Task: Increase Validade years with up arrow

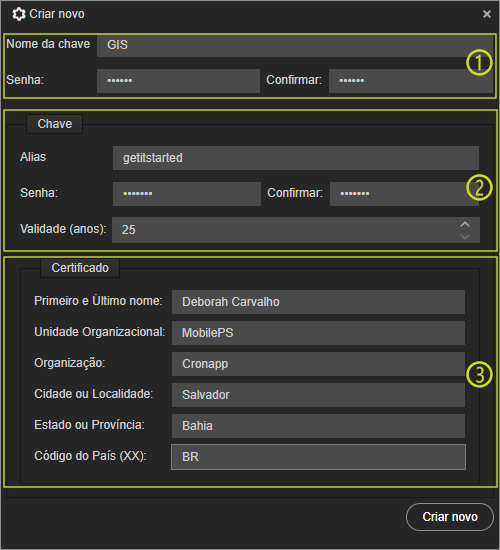Action: pos(465,224)
